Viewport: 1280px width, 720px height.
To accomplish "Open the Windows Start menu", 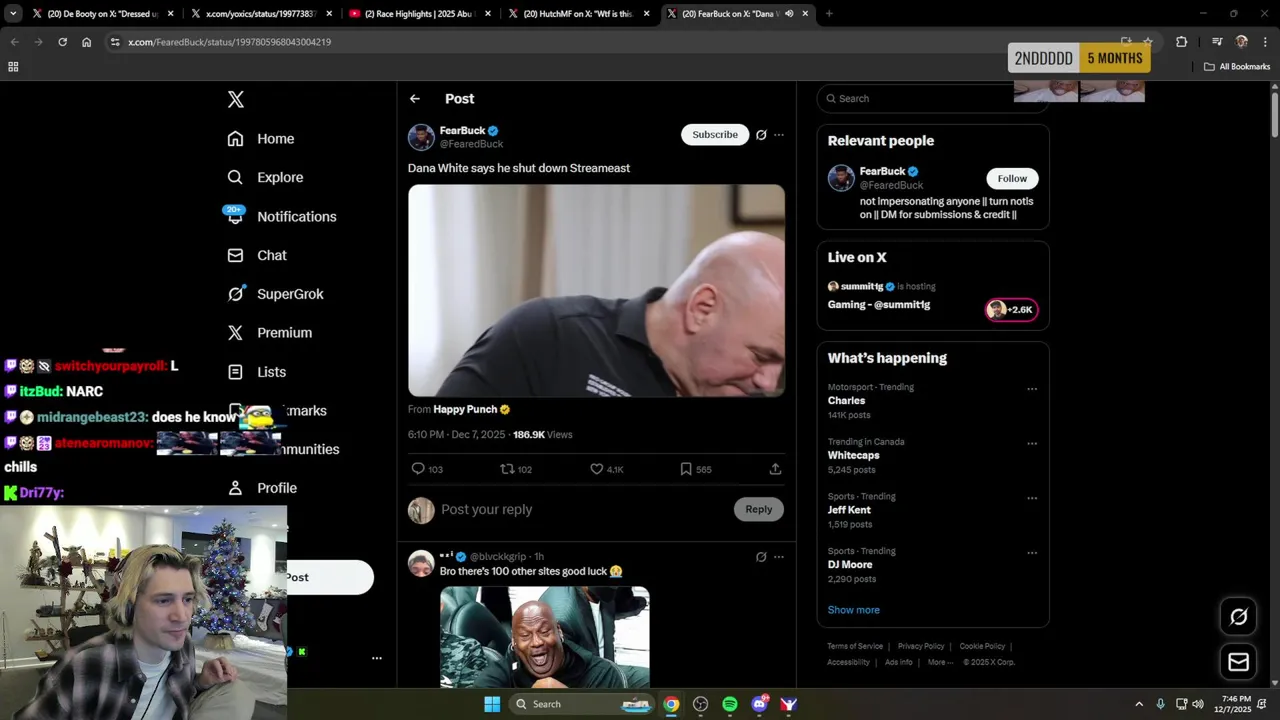I will point(492,704).
